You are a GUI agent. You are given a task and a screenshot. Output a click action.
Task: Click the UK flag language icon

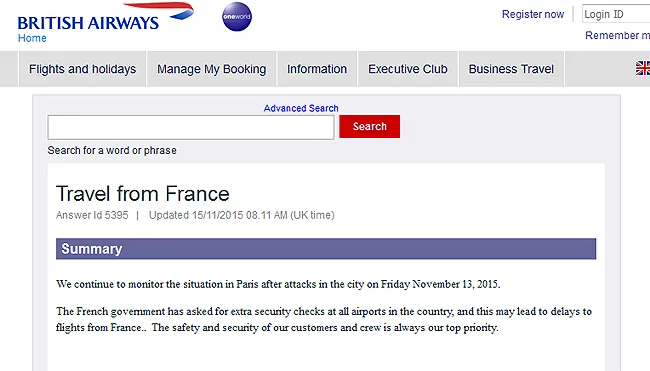coord(643,68)
